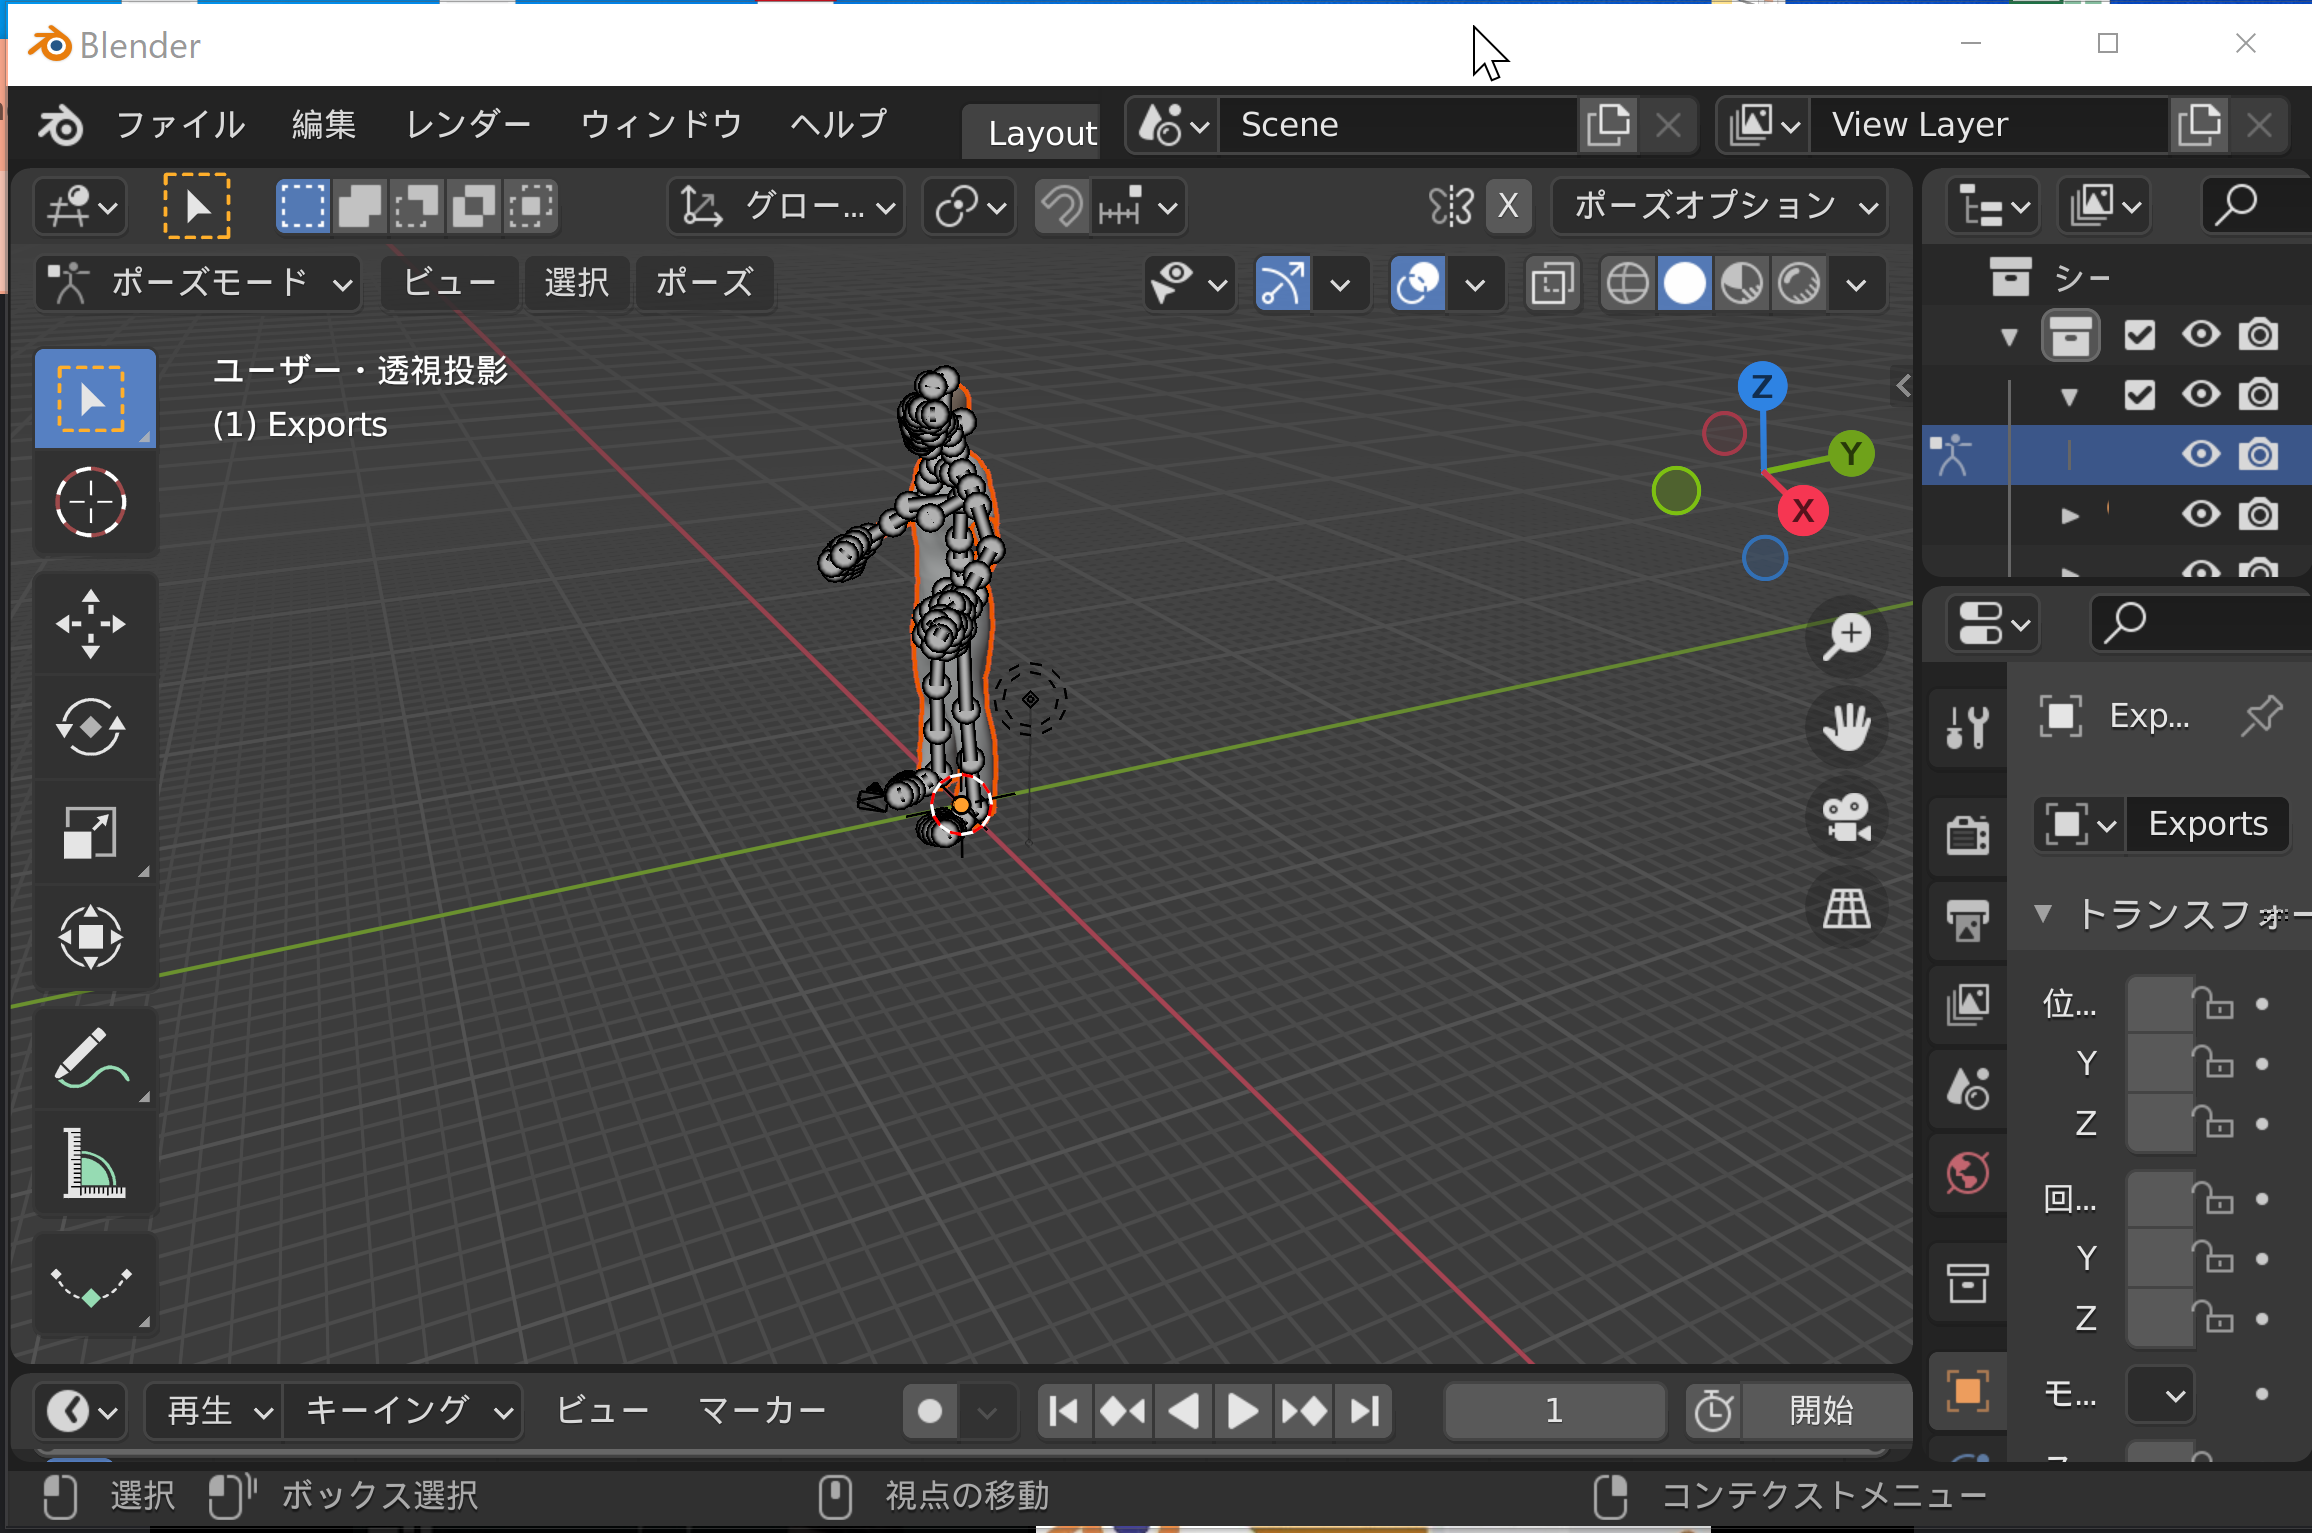2312x1533 pixels.
Task: Select the Move tool
Action: 91,625
